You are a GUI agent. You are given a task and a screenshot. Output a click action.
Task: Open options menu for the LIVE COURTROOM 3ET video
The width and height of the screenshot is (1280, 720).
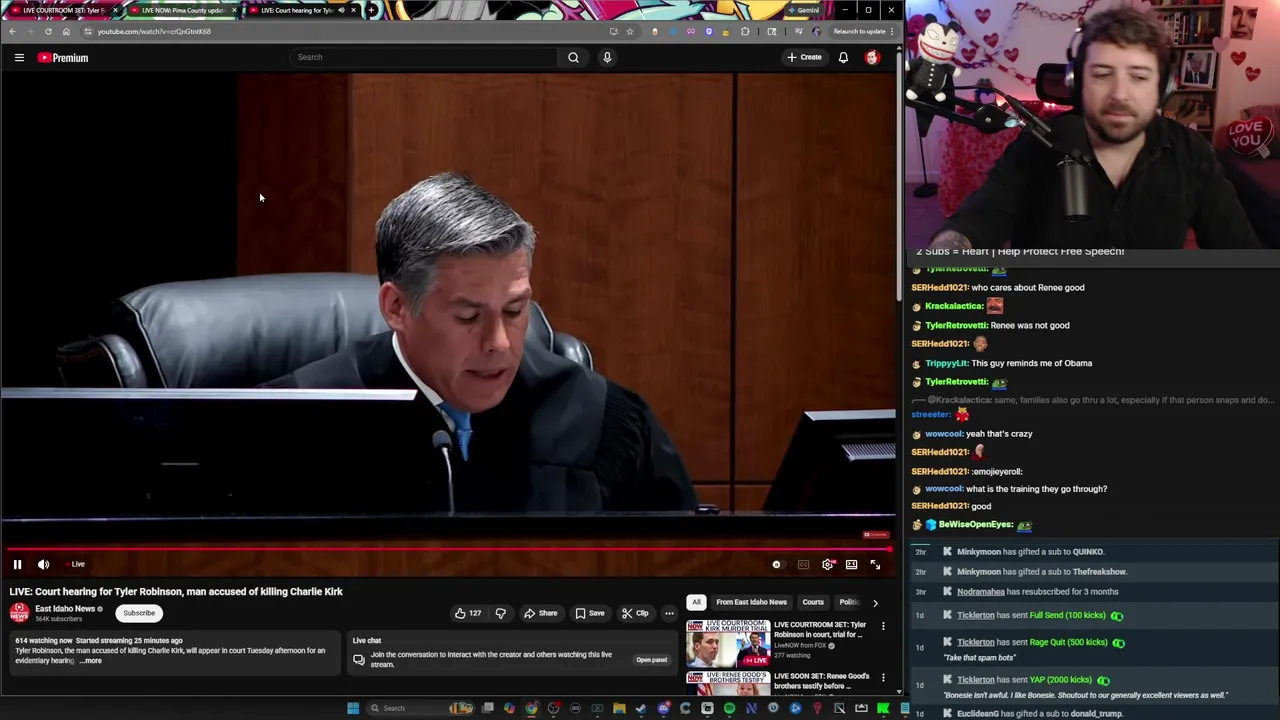pos(883,626)
